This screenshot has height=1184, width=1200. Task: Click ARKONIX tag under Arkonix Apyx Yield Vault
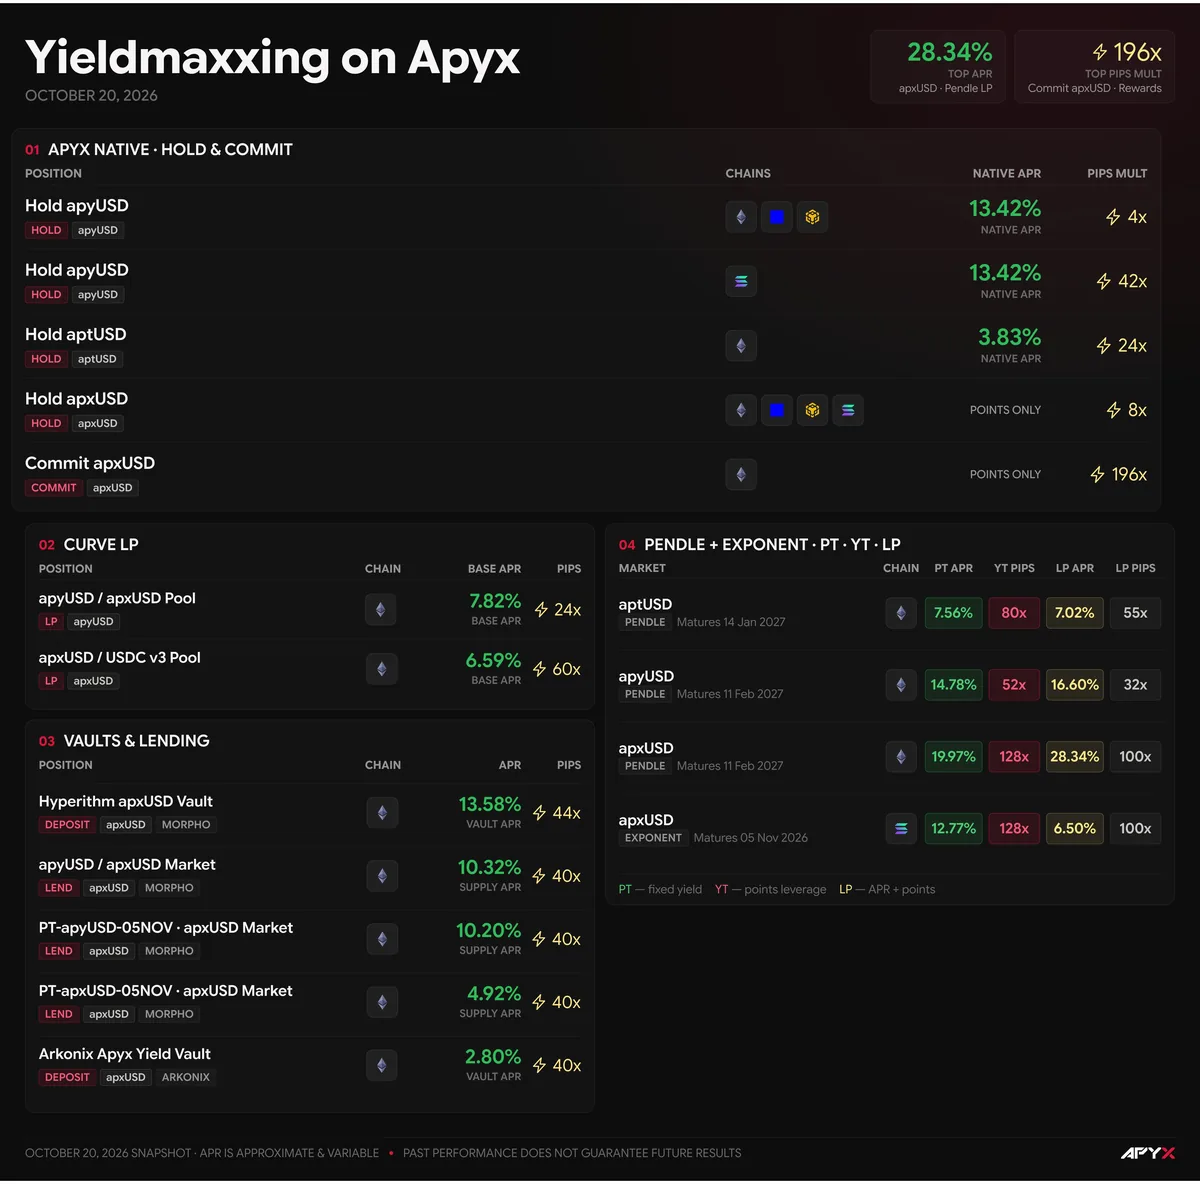[x=186, y=1077]
